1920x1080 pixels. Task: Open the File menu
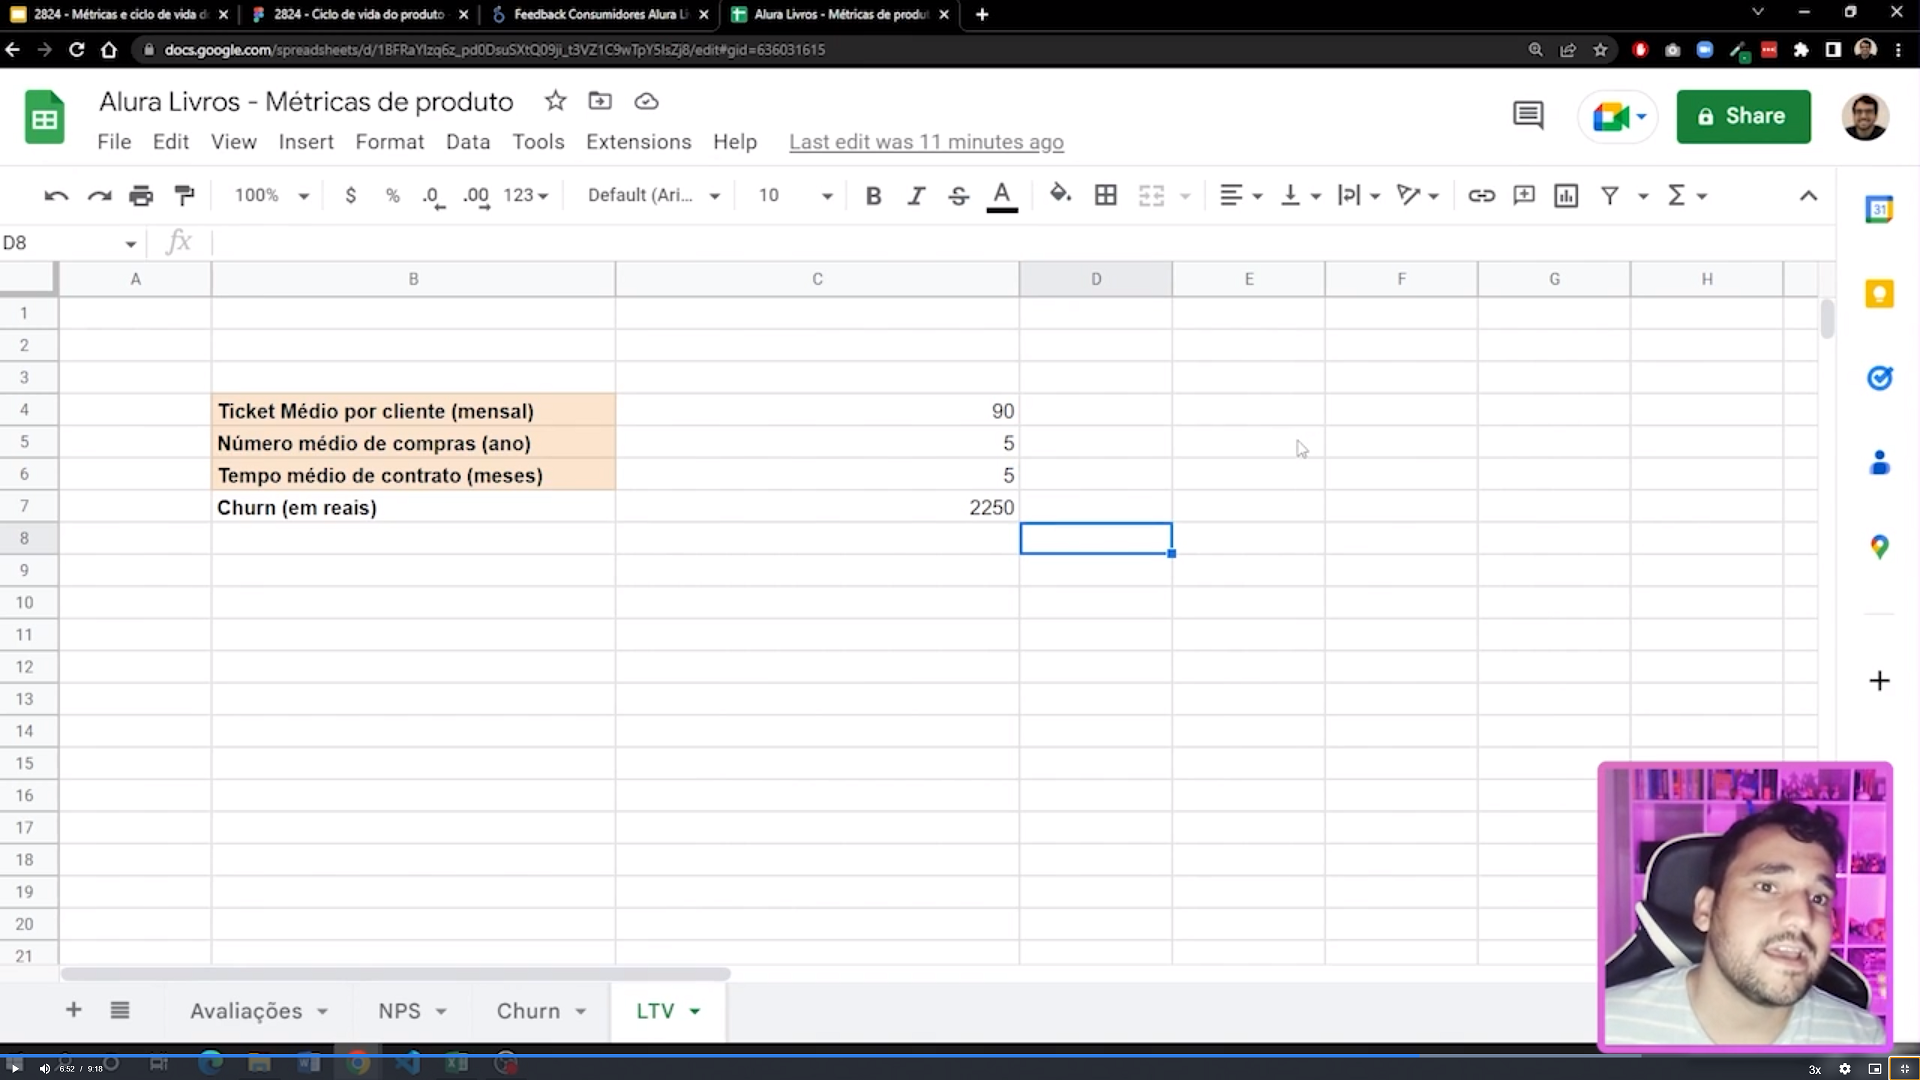[114, 142]
